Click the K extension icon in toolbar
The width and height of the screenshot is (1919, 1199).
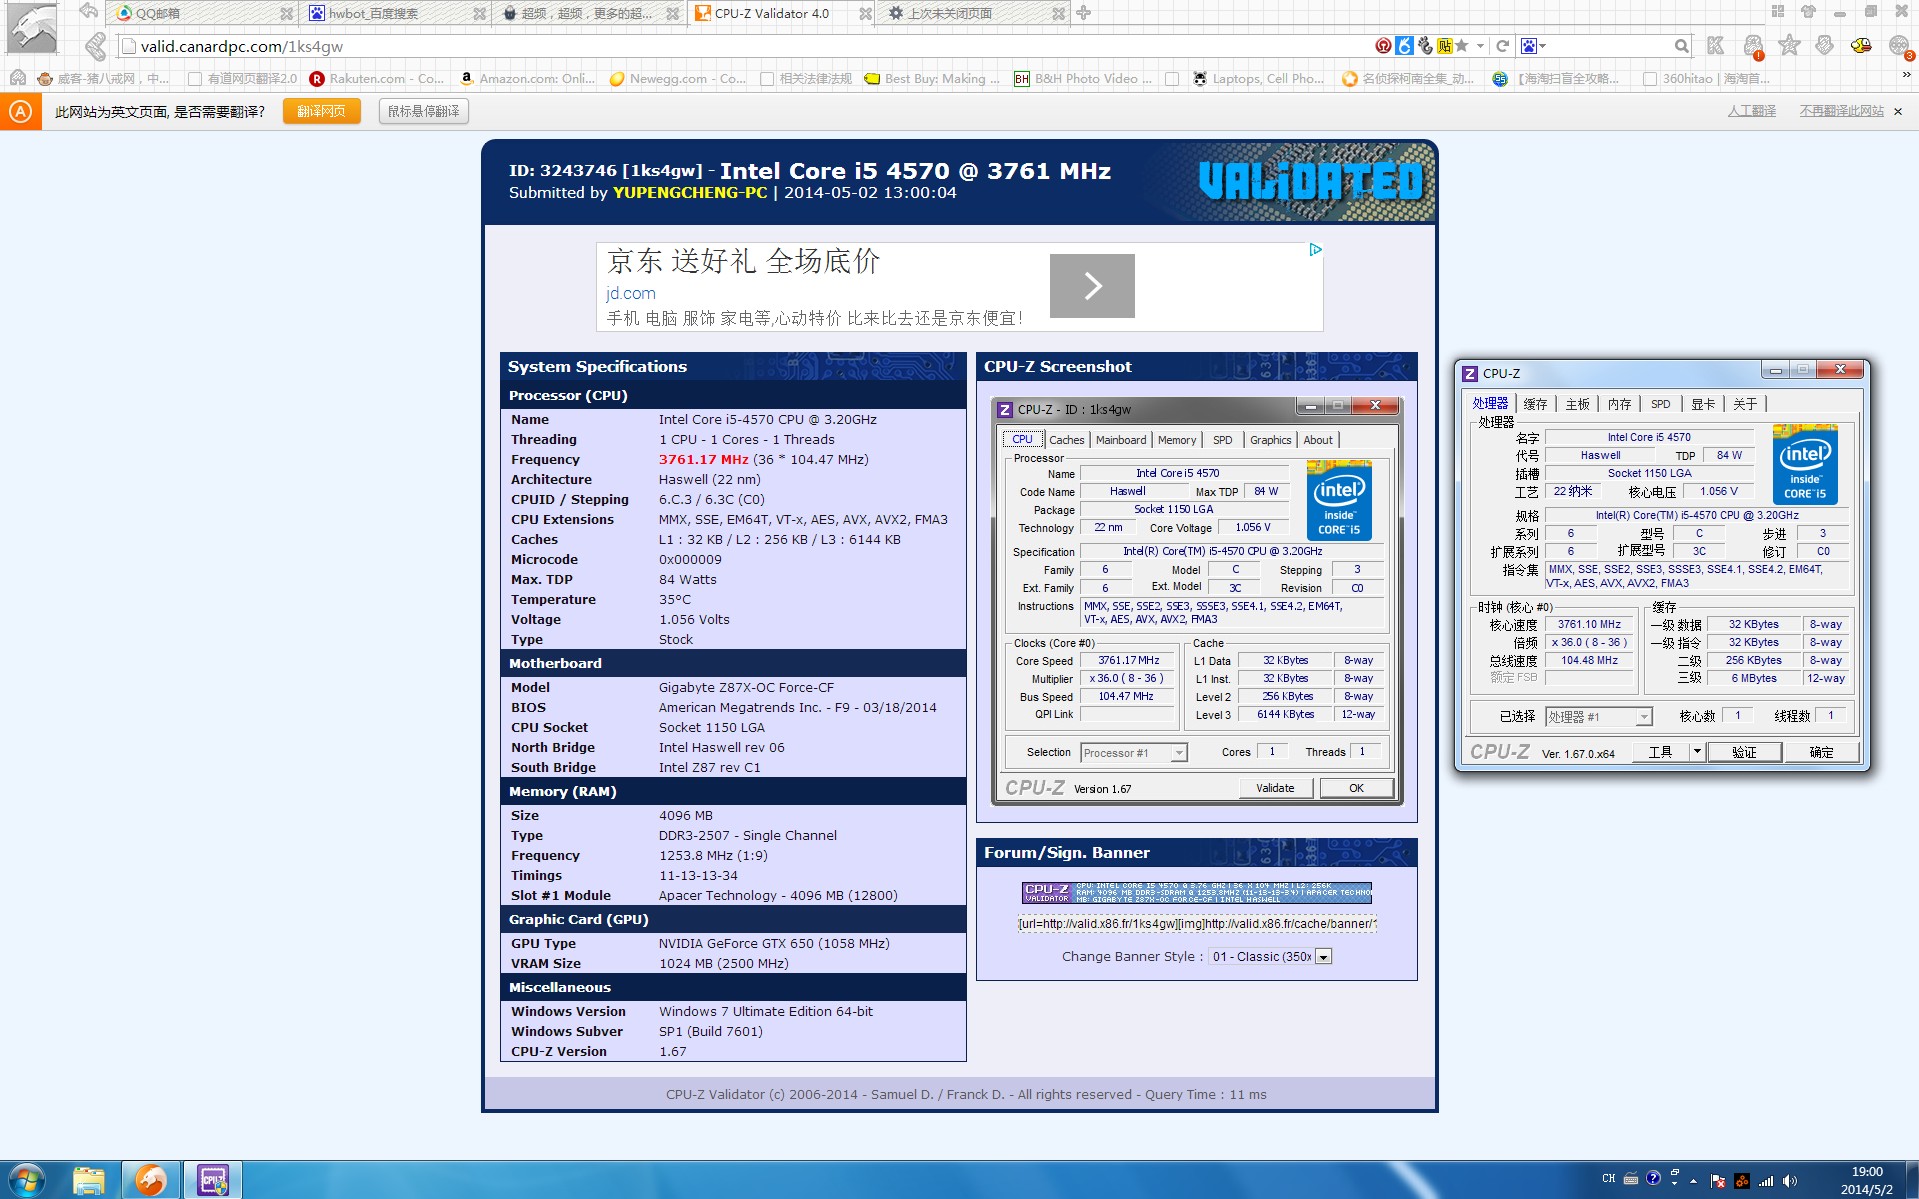pyautogui.click(x=1716, y=46)
